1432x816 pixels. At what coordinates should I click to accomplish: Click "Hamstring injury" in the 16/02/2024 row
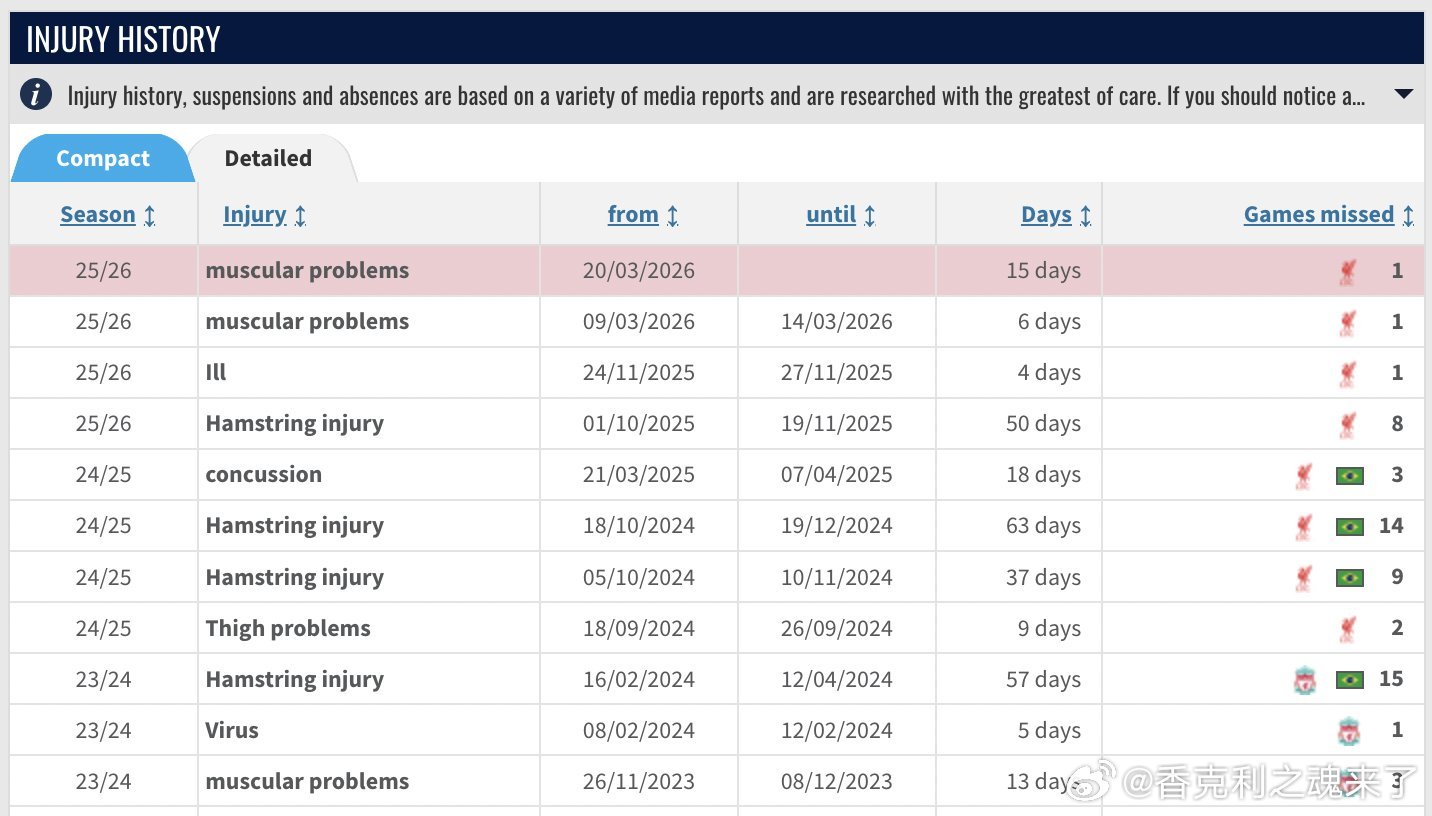point(295,680)
